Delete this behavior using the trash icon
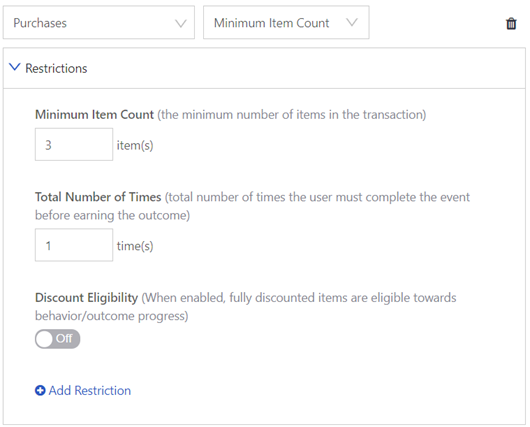530x427 pixels. [x=511, y=24]
